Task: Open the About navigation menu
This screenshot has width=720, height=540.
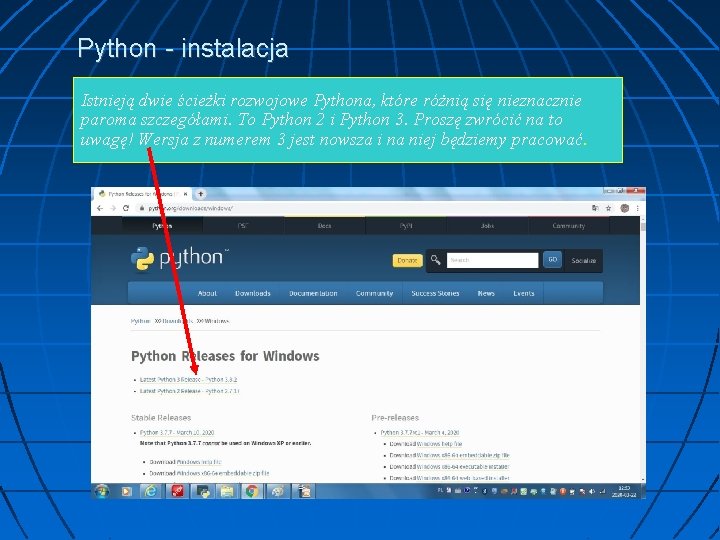Action: click(x=207, y=293)
